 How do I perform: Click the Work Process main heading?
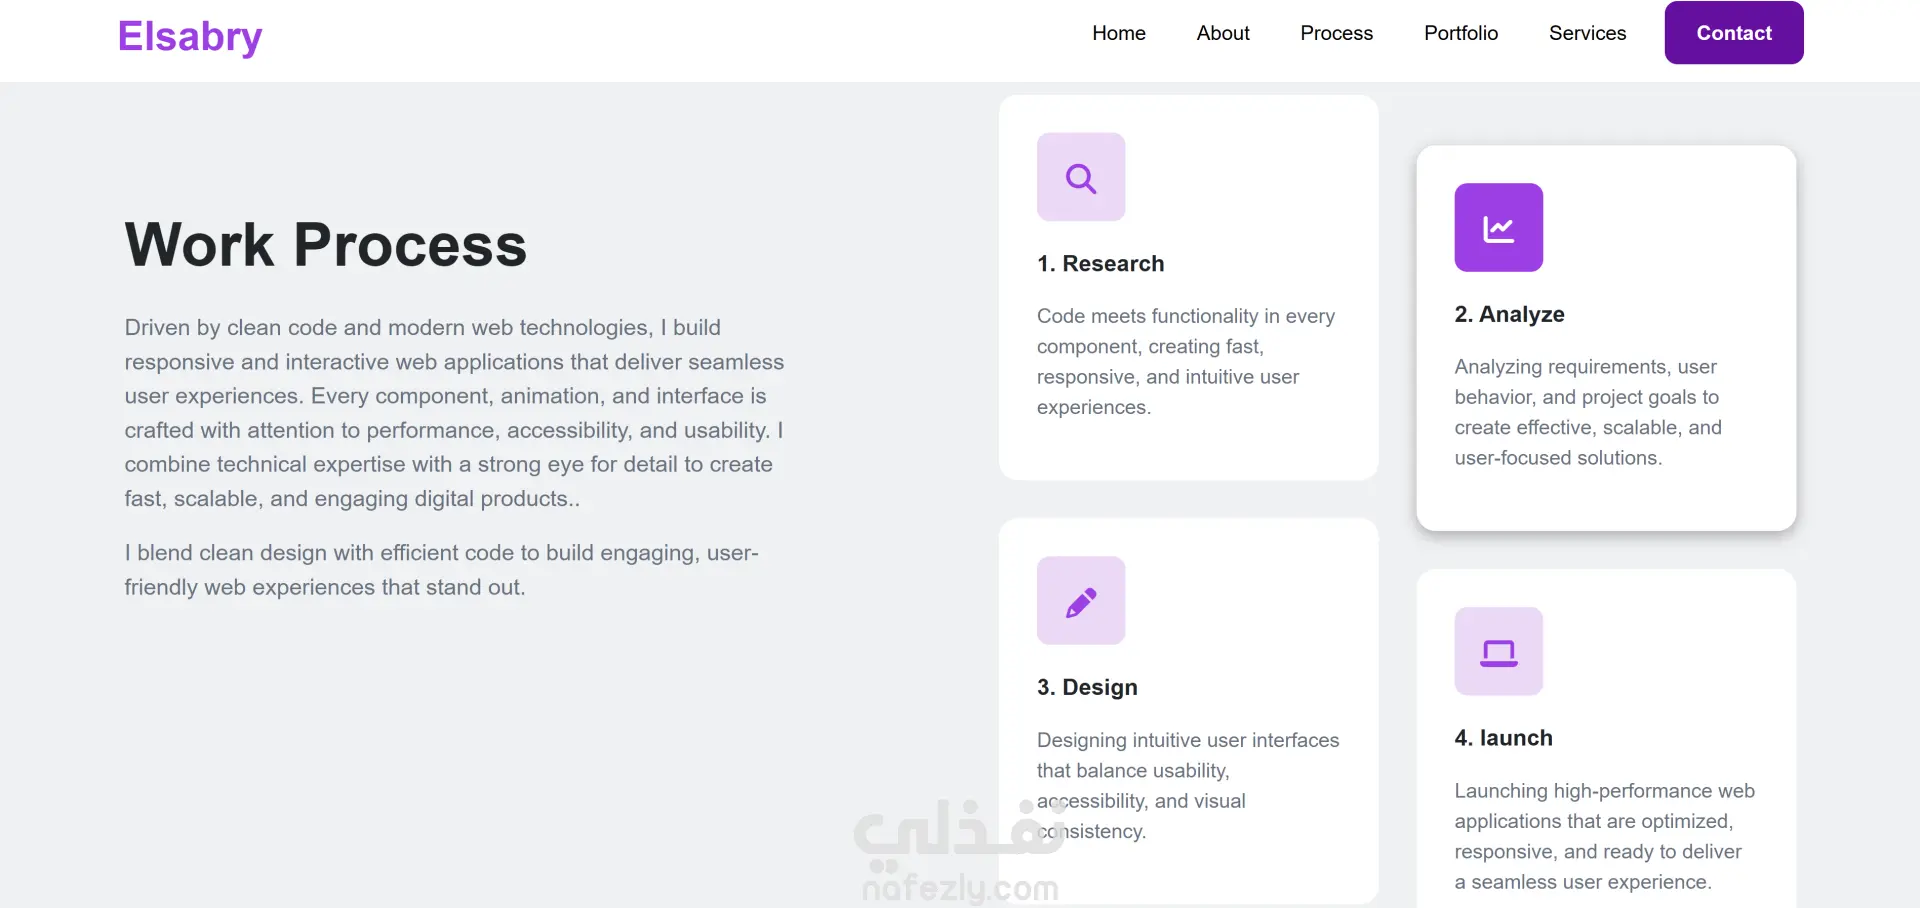(325, 245)
